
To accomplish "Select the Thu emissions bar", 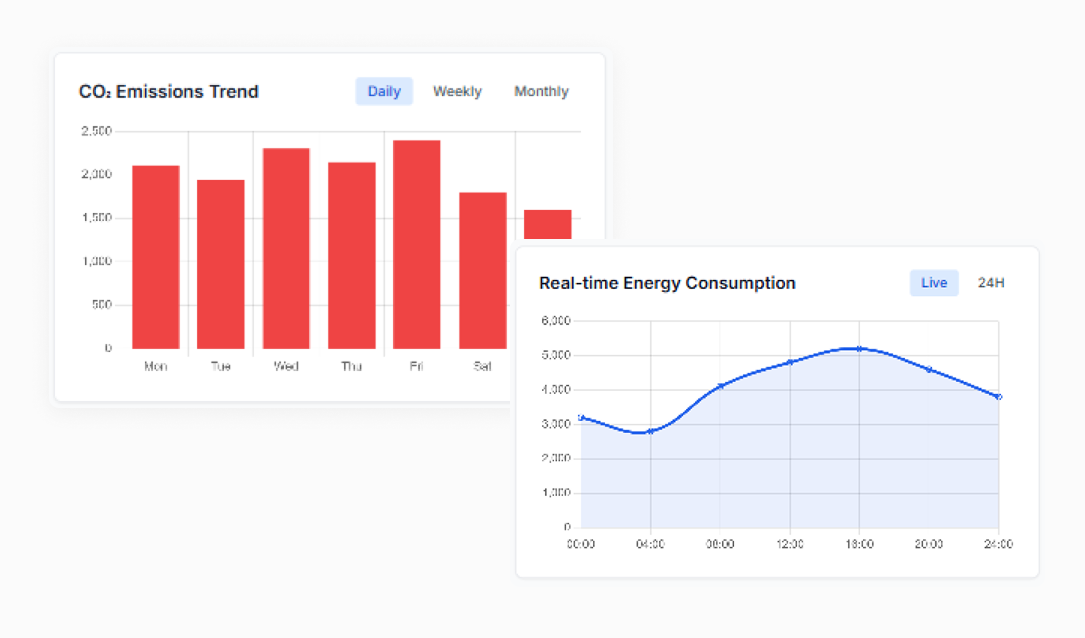I will point(352,255).
